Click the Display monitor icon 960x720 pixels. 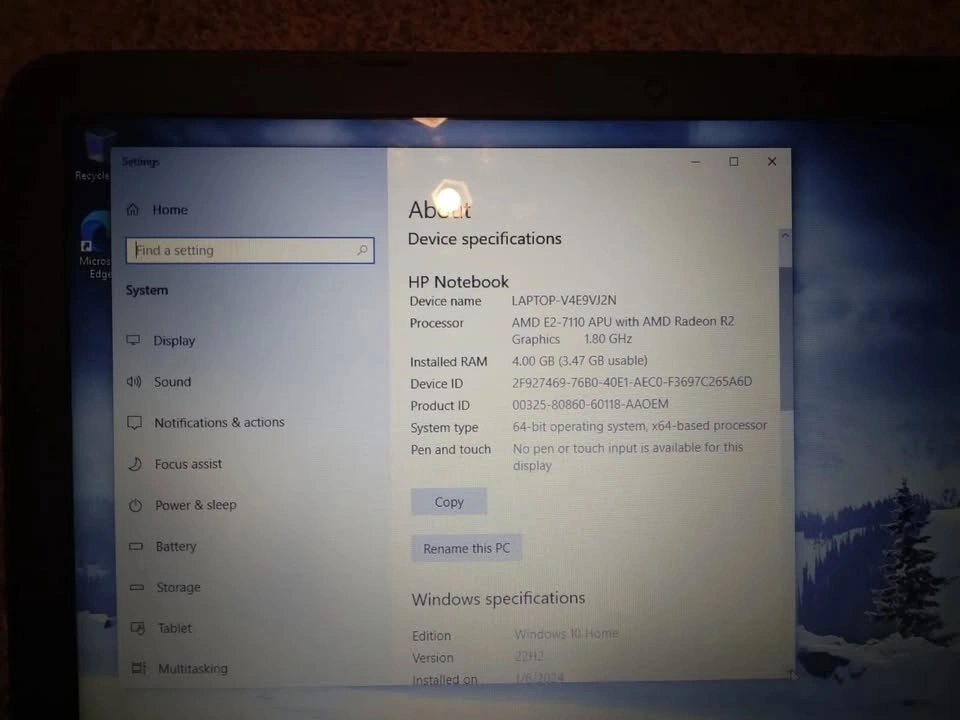click(x=134, y=341)
